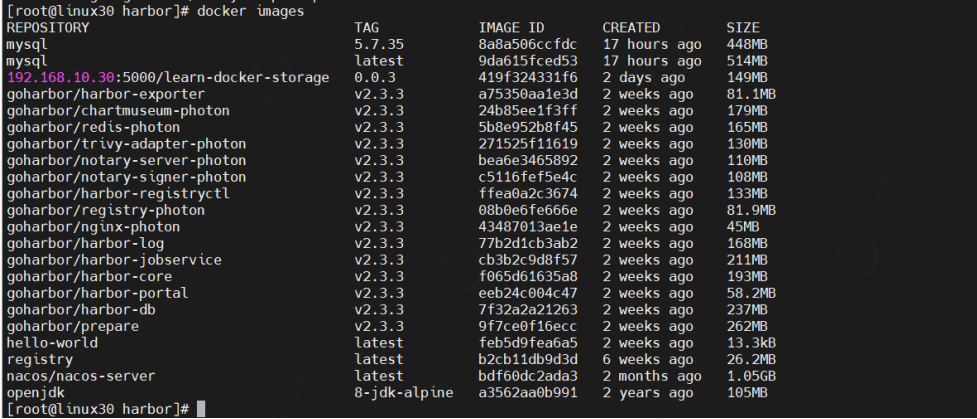Click the hello-world repository name
Image resolution: width=977 pixels, height=419 pixels.
click(x=52, y=343)
